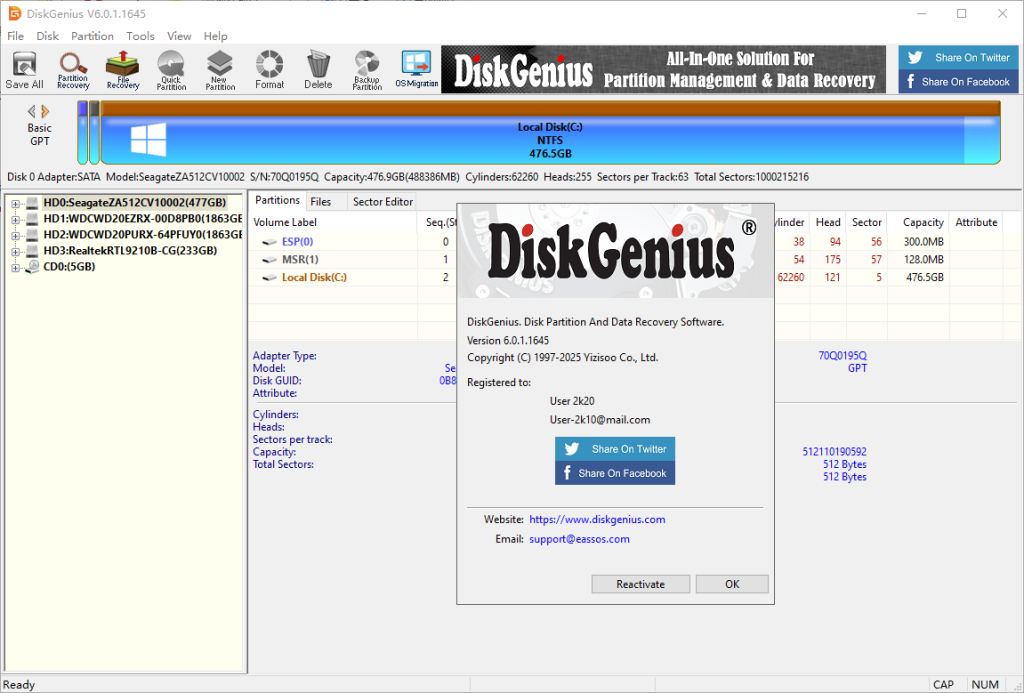Image resolution: width=1024 pixels, height=693 pixels.
Task: Click the CD0 optical drive icon
Action: (x=32, y=266)
